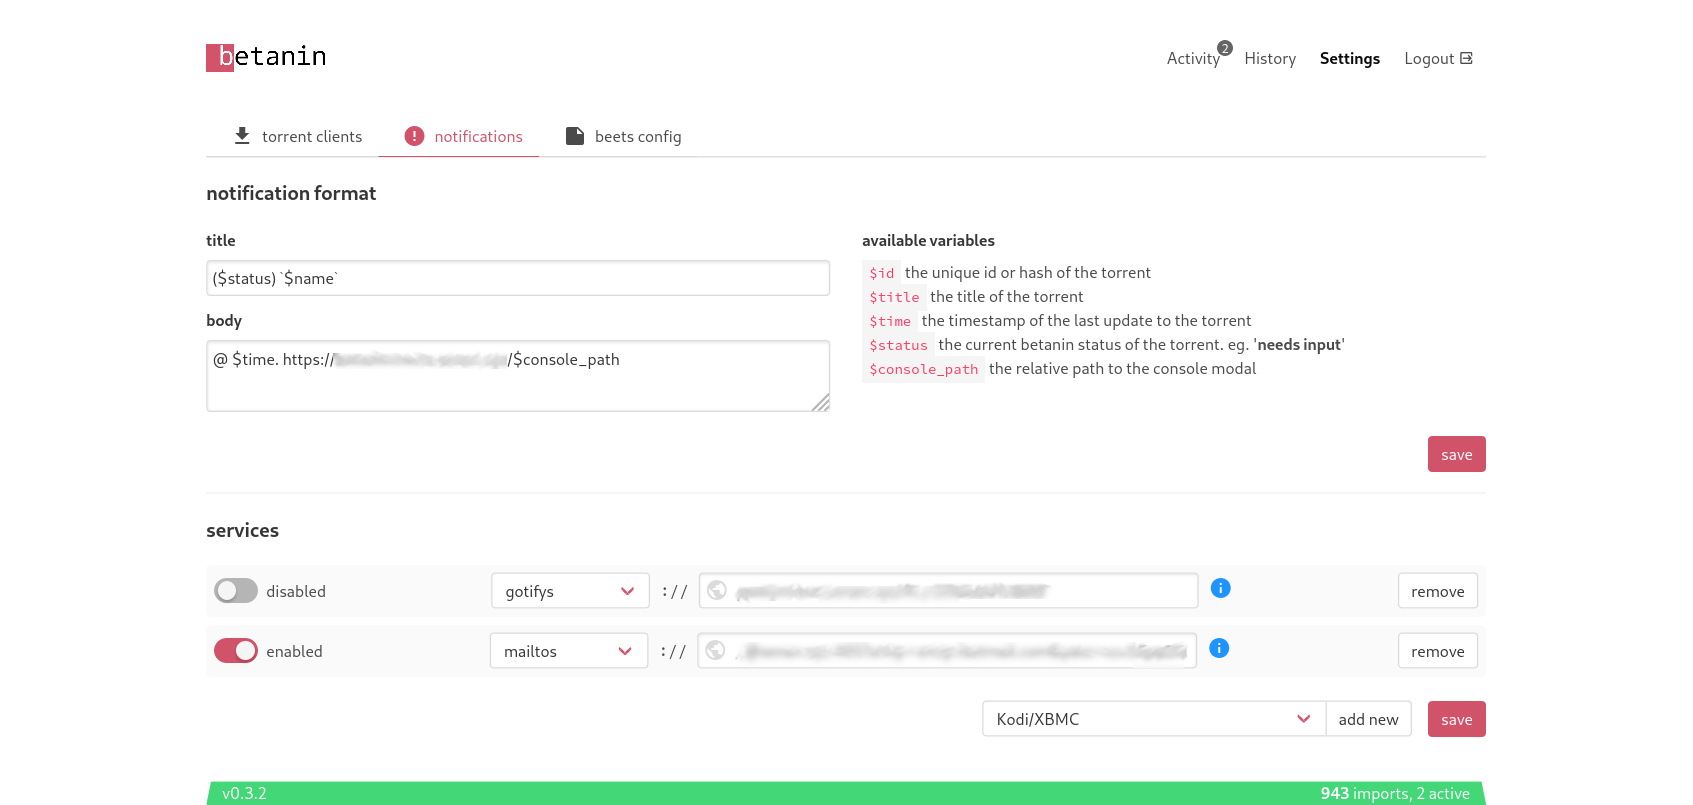This screenshot has height=805, width=1693.
Task: Click the info icon on gotifys row
Action: tap(1220, 588)
